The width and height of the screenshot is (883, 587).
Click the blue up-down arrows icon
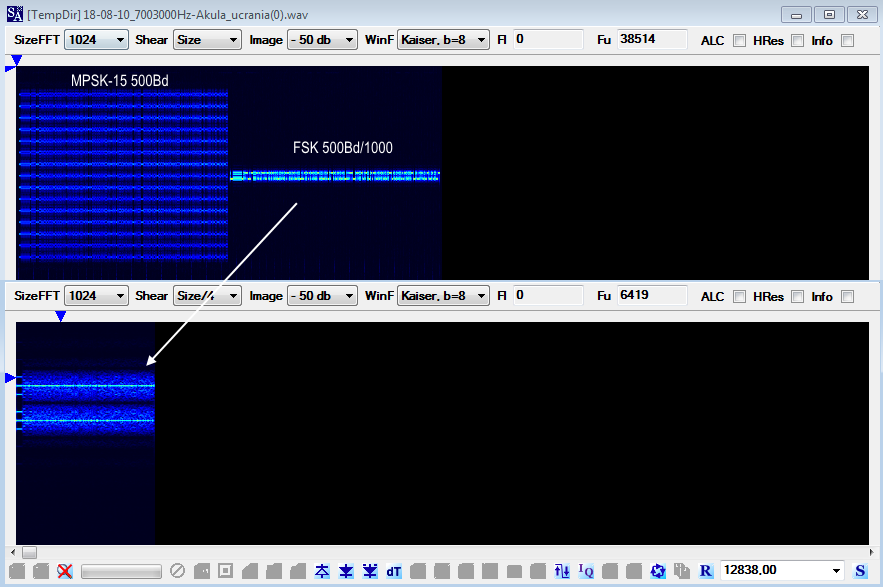pos(562,571)
